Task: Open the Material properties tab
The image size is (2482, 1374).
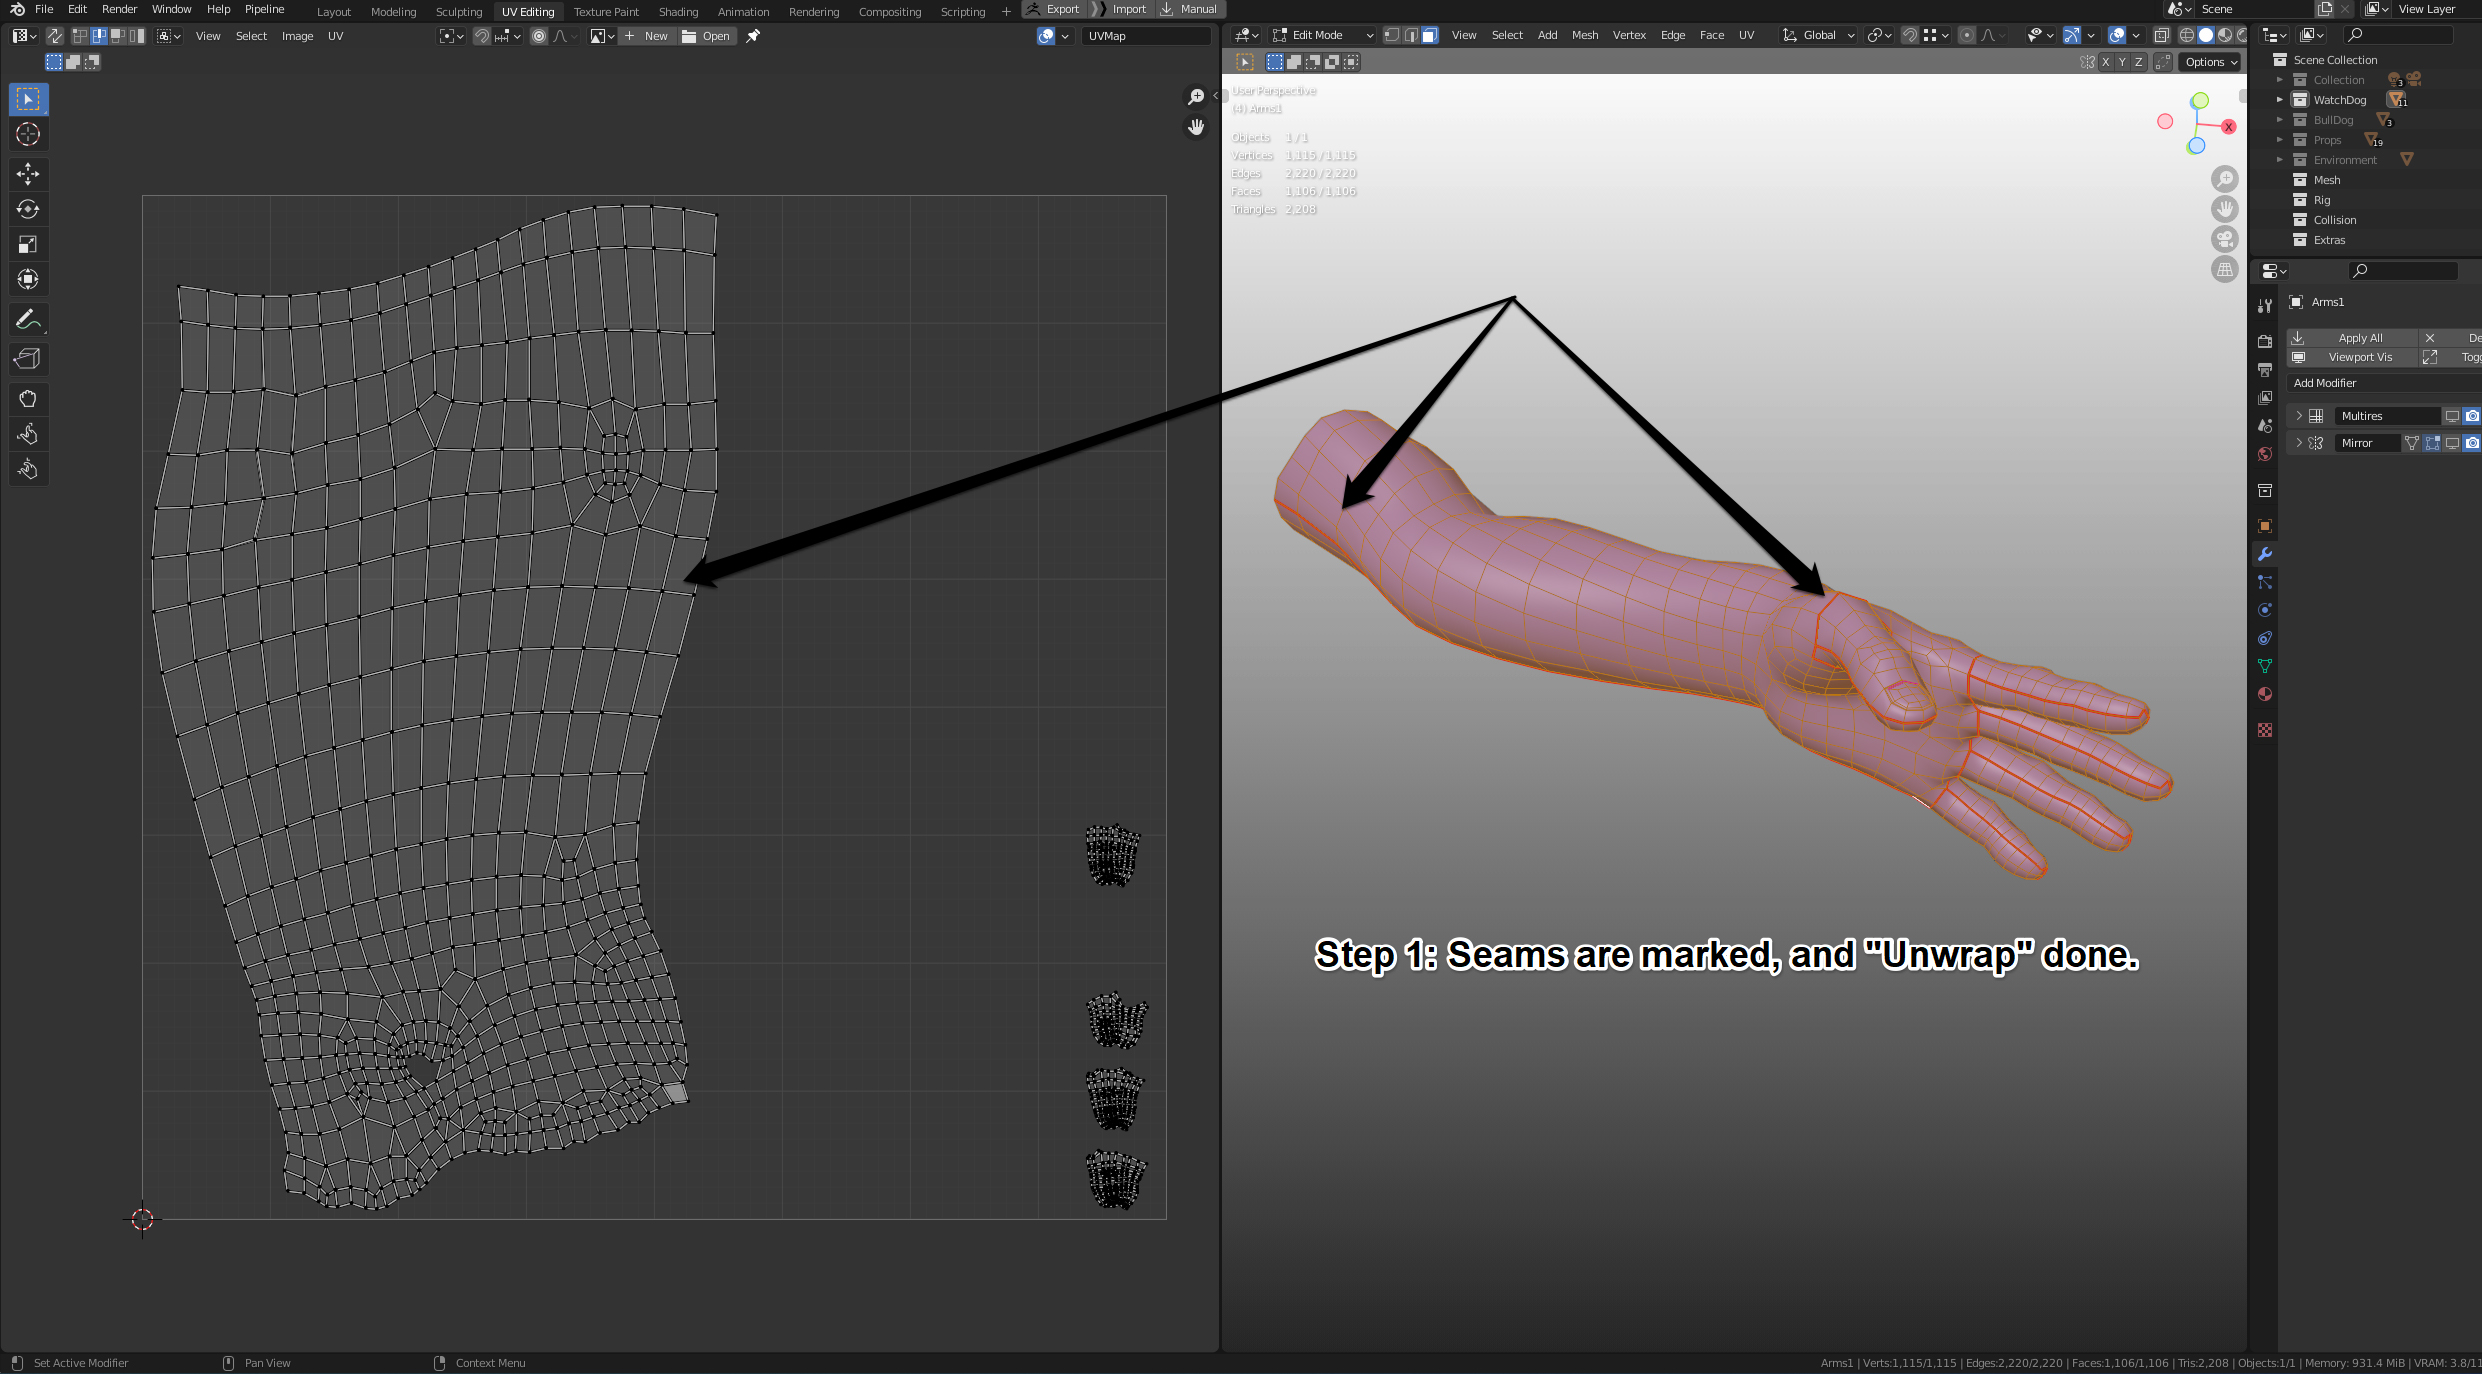Action: pos(2265,694)
